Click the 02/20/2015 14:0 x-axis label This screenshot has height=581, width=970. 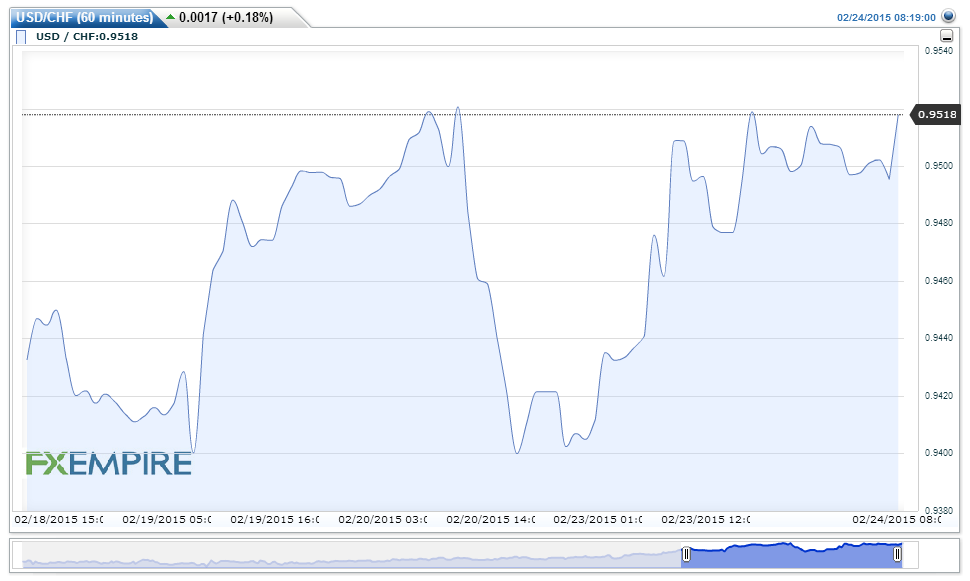point(491,520)
